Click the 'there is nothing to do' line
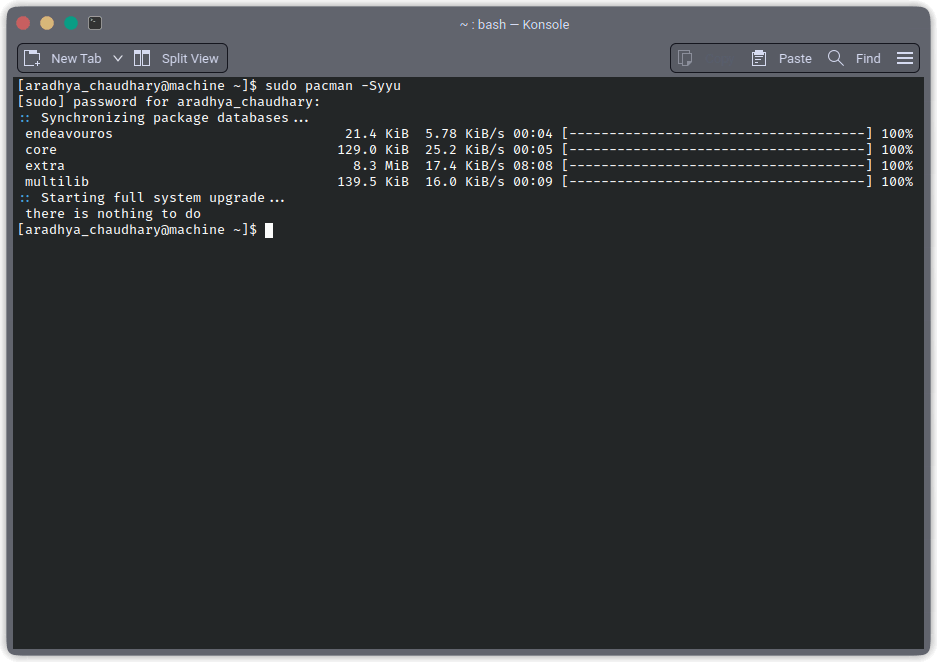The height and width of the screenshot is (662, 937). pyautogui.click(x=113, y=214)
